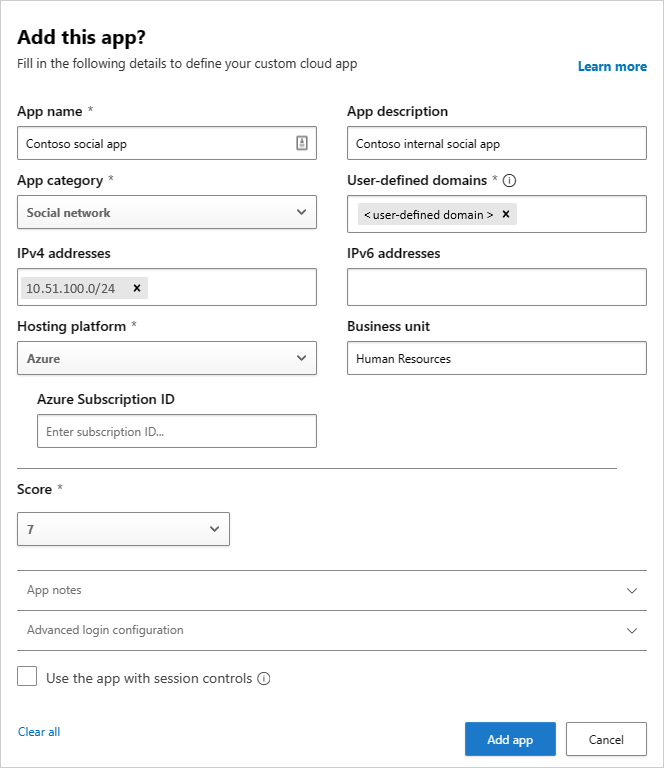Click the Cancel button

606,739
